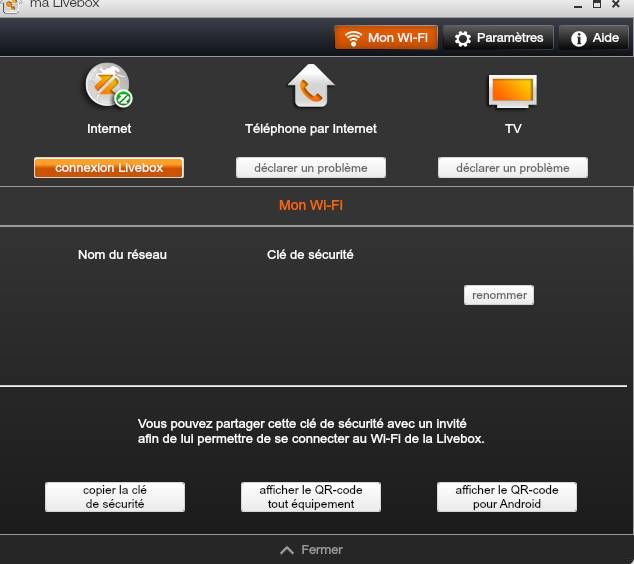Viewport: 634px width, 564px height.
Task: Click the Téléphone par Internet house icon
Action: (311, 86)
